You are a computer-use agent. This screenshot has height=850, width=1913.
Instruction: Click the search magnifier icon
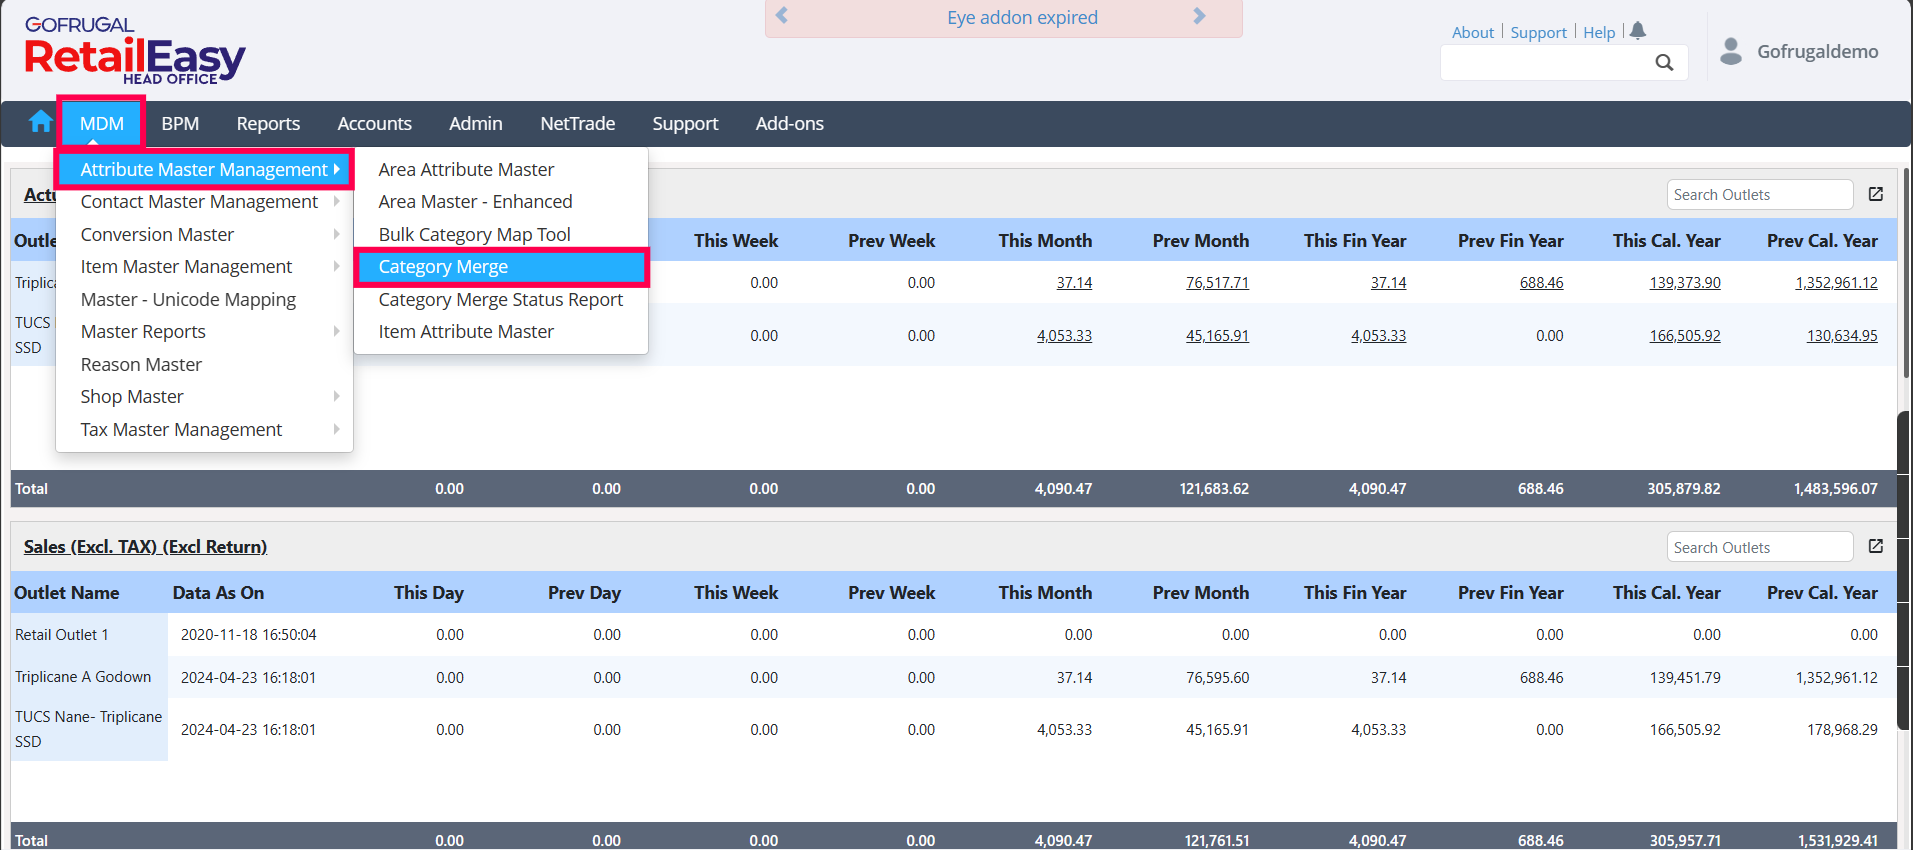(x=1664, y=62)
